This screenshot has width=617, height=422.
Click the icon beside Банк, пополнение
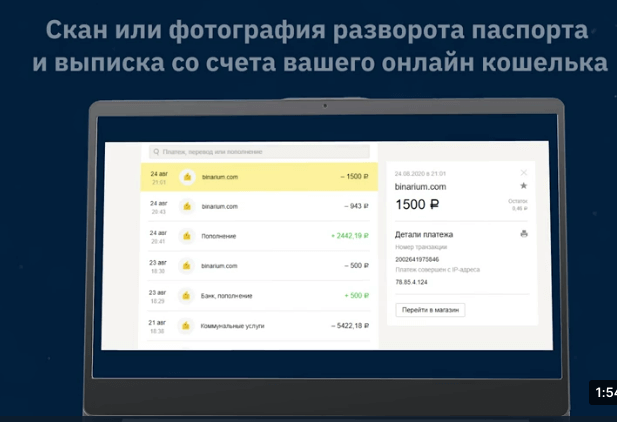pyautogui.click(x=185, y=296)
